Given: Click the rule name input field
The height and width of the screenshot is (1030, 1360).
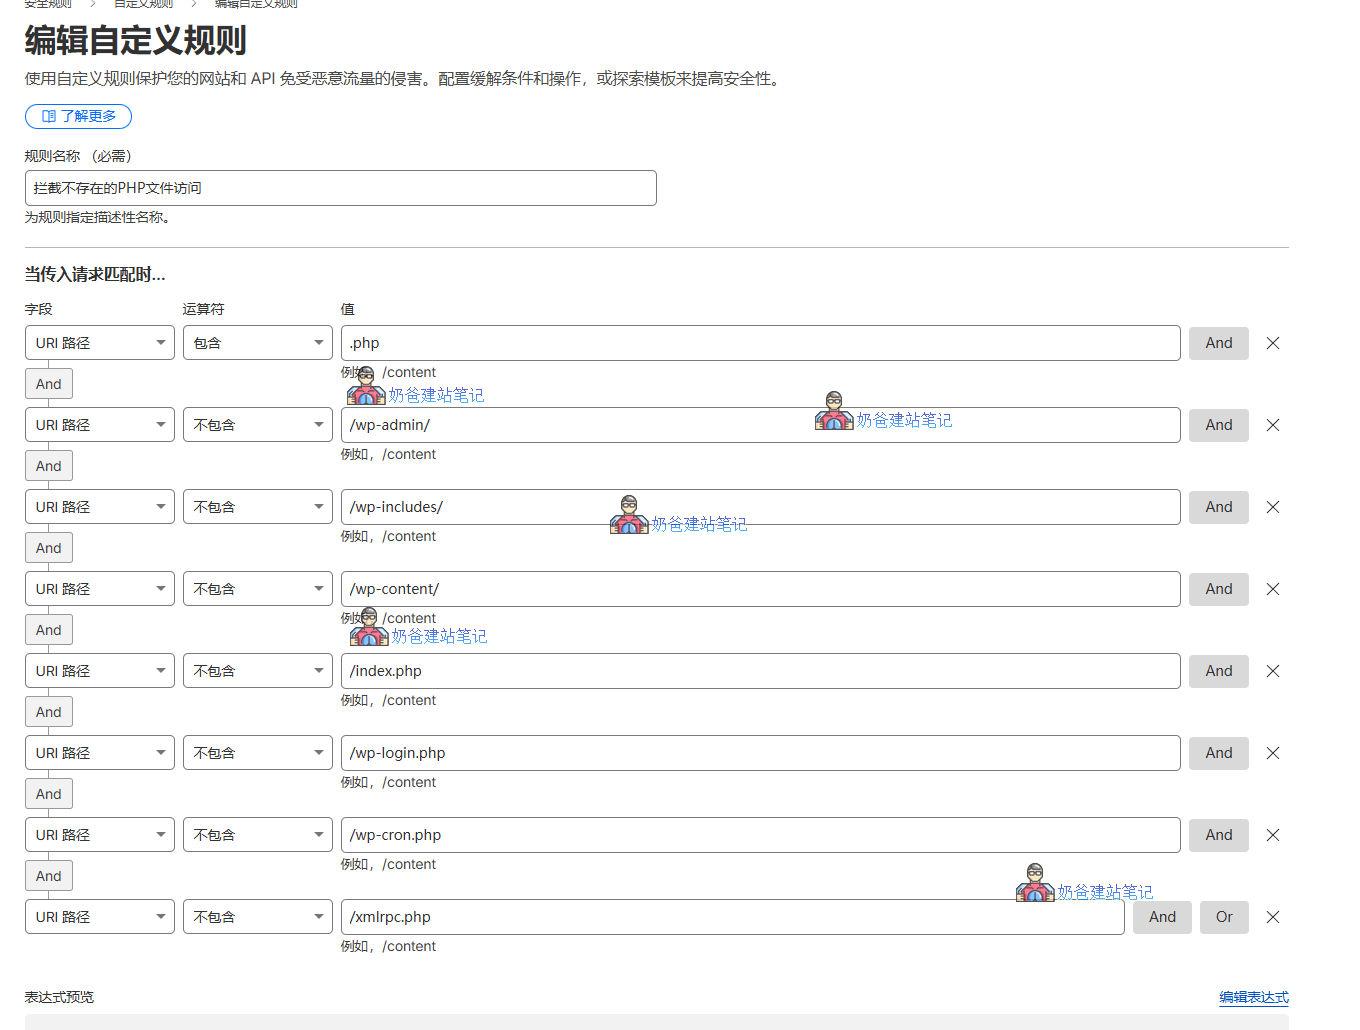Looking at the screenshot, I should 340,188.
